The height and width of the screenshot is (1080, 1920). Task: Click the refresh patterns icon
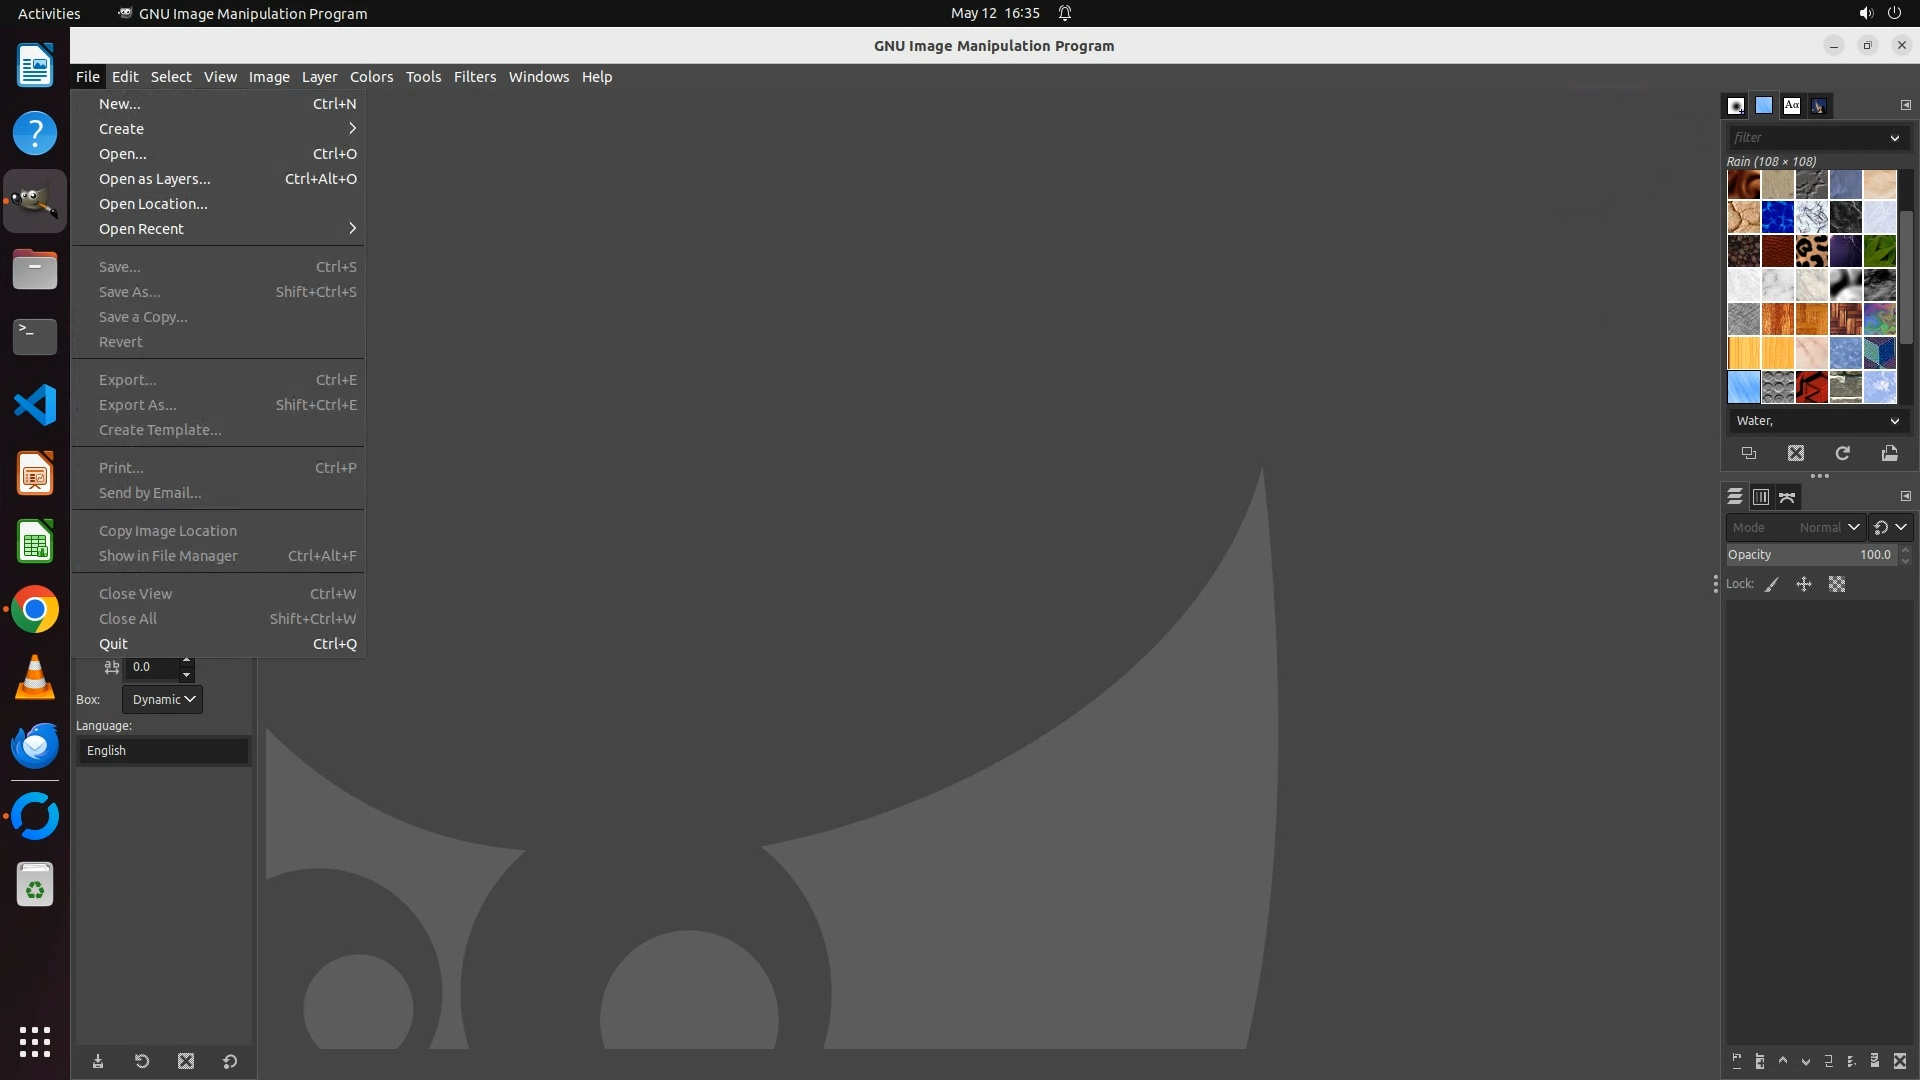coord(1842,454)
